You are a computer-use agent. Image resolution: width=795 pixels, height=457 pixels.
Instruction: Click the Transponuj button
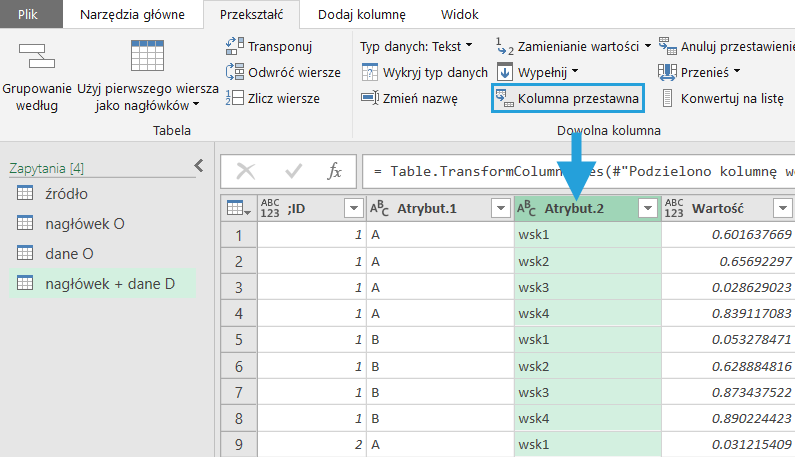click(x=270, y=46)
